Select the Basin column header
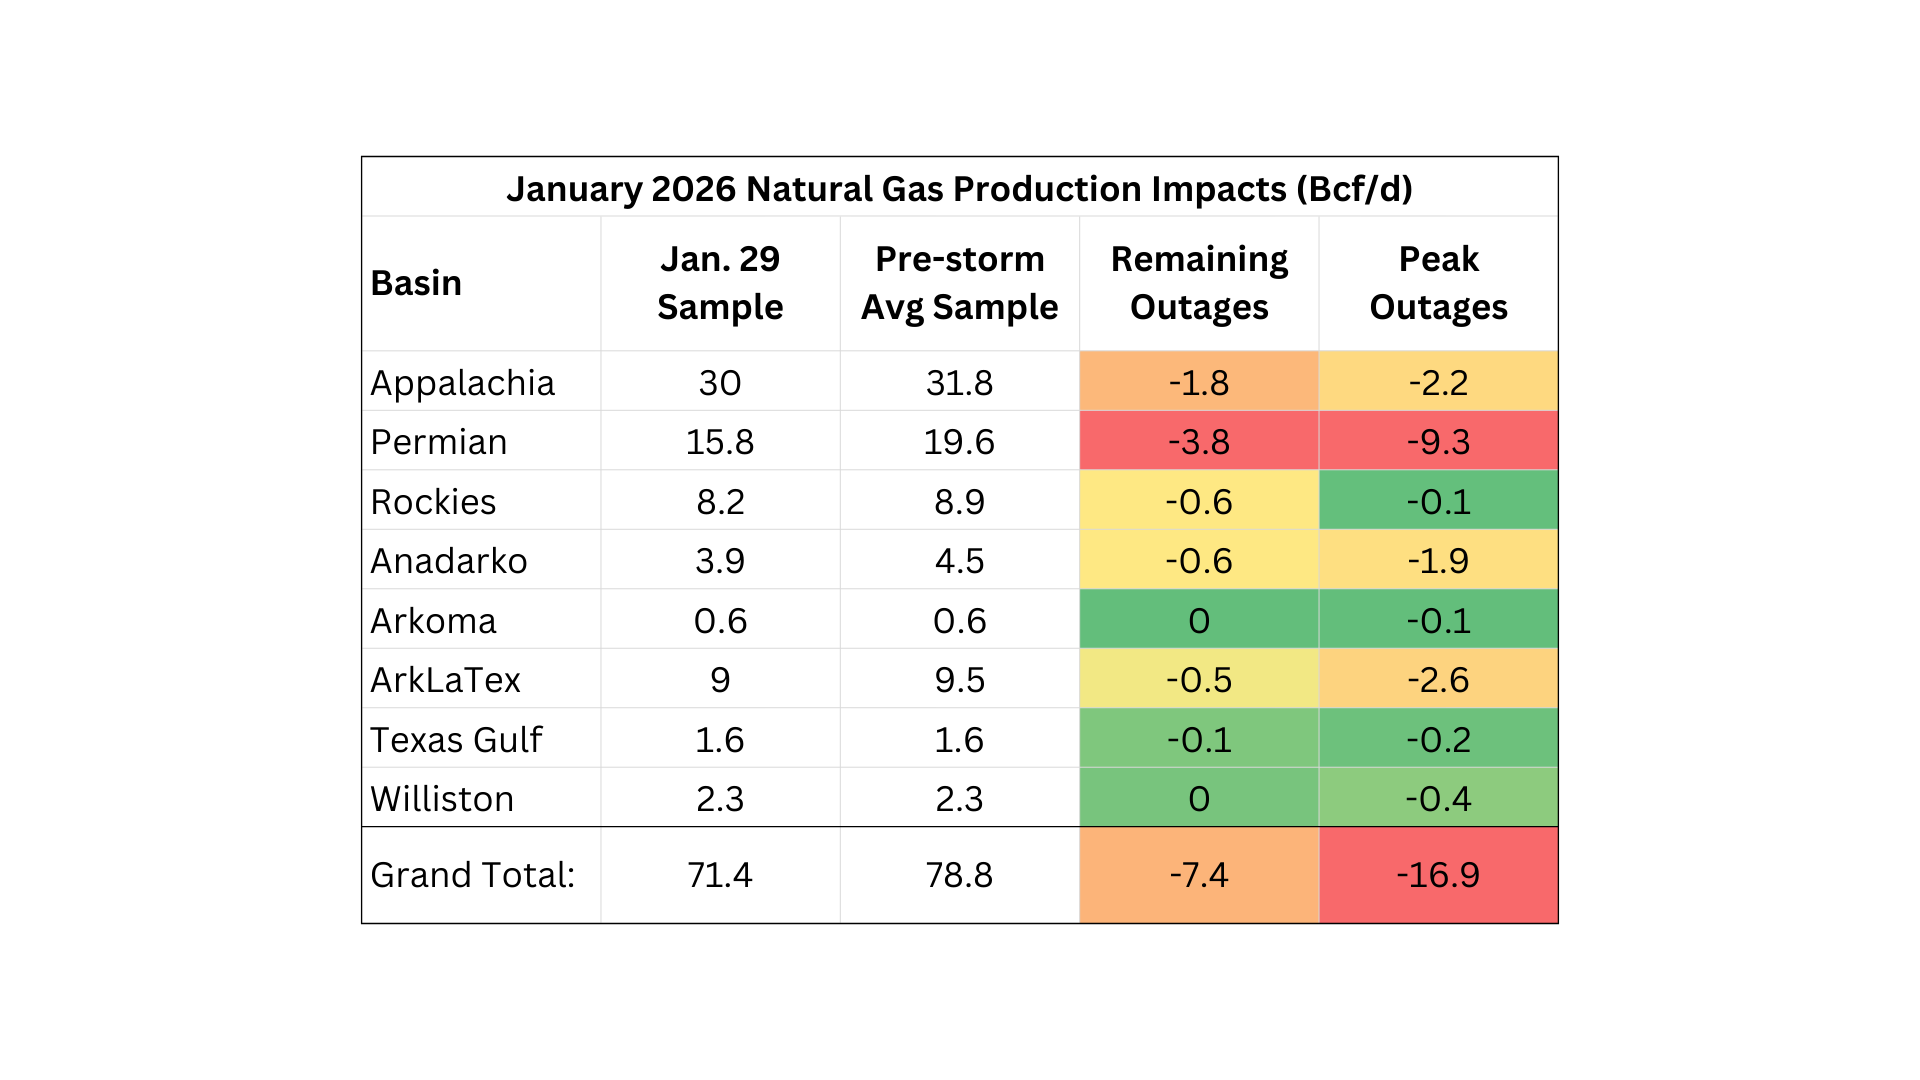This screenshot has width=1920, height=1080. click(x=416, y=283)
